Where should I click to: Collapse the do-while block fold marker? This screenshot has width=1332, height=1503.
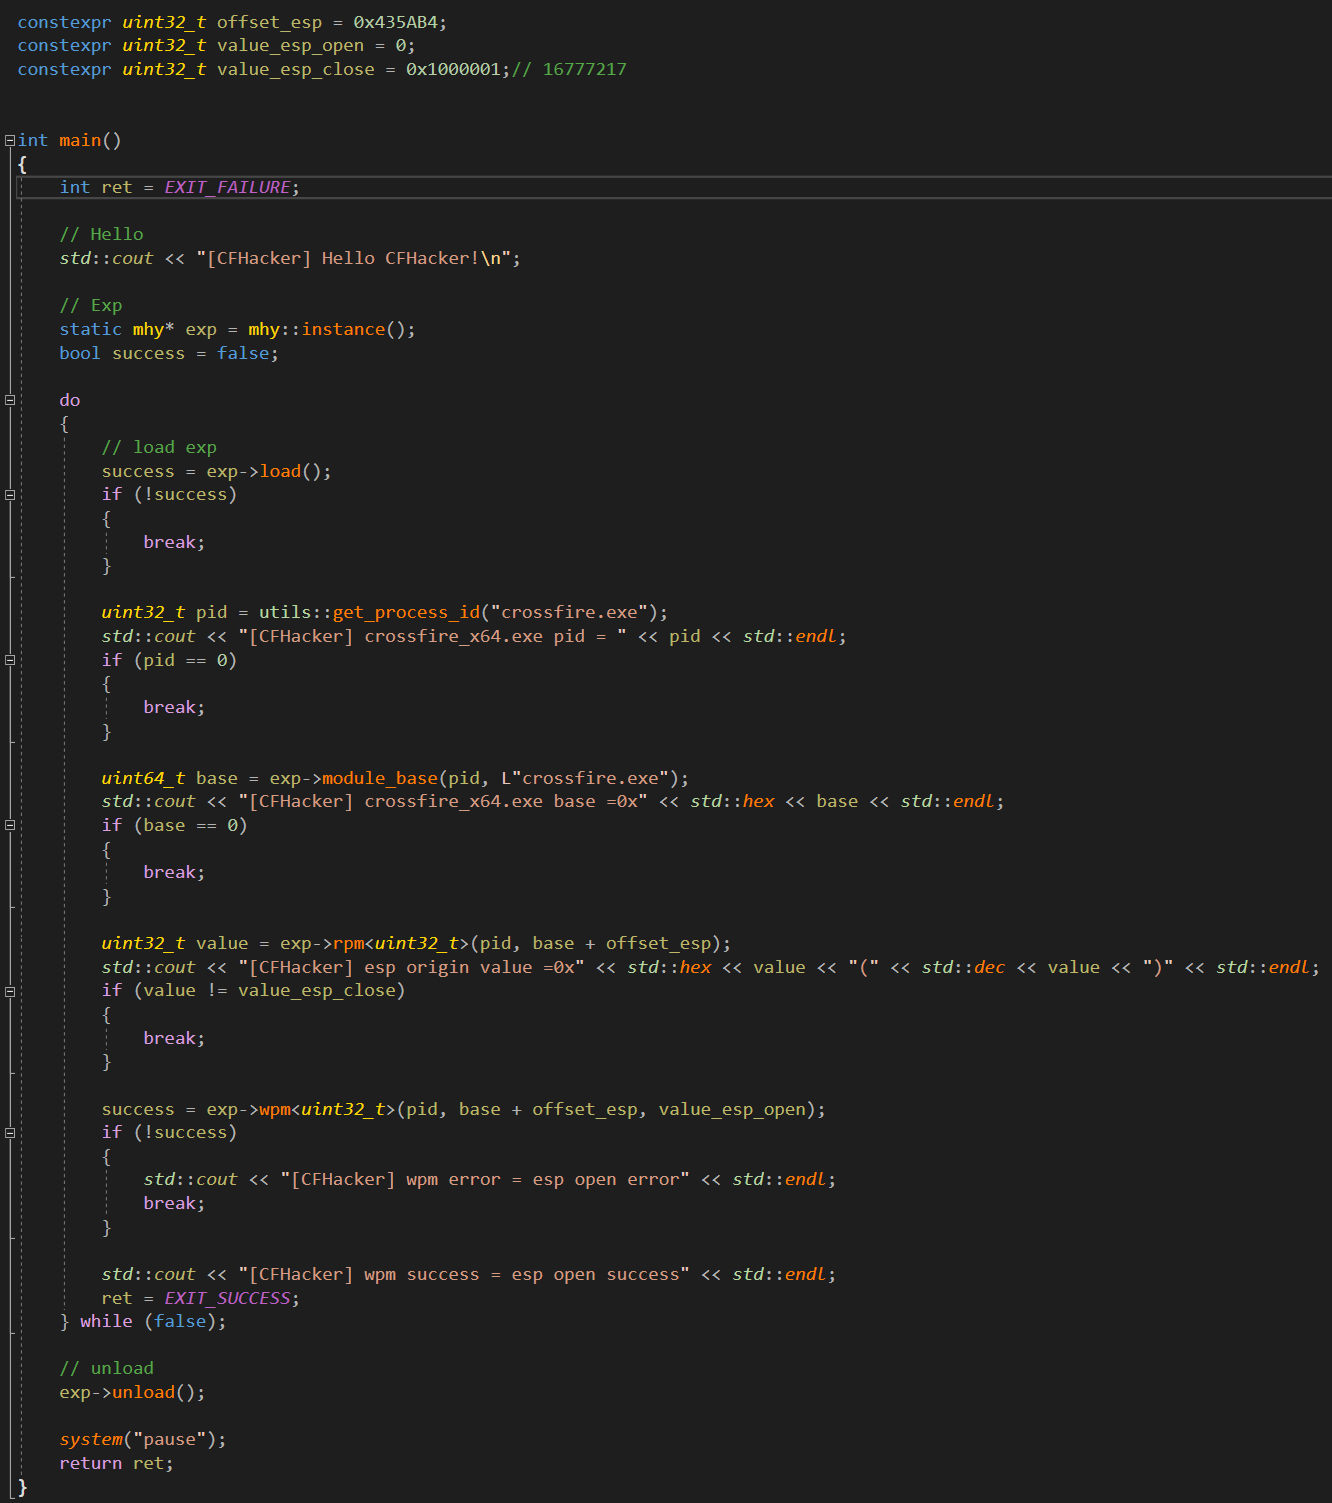[x=10, y=400]
